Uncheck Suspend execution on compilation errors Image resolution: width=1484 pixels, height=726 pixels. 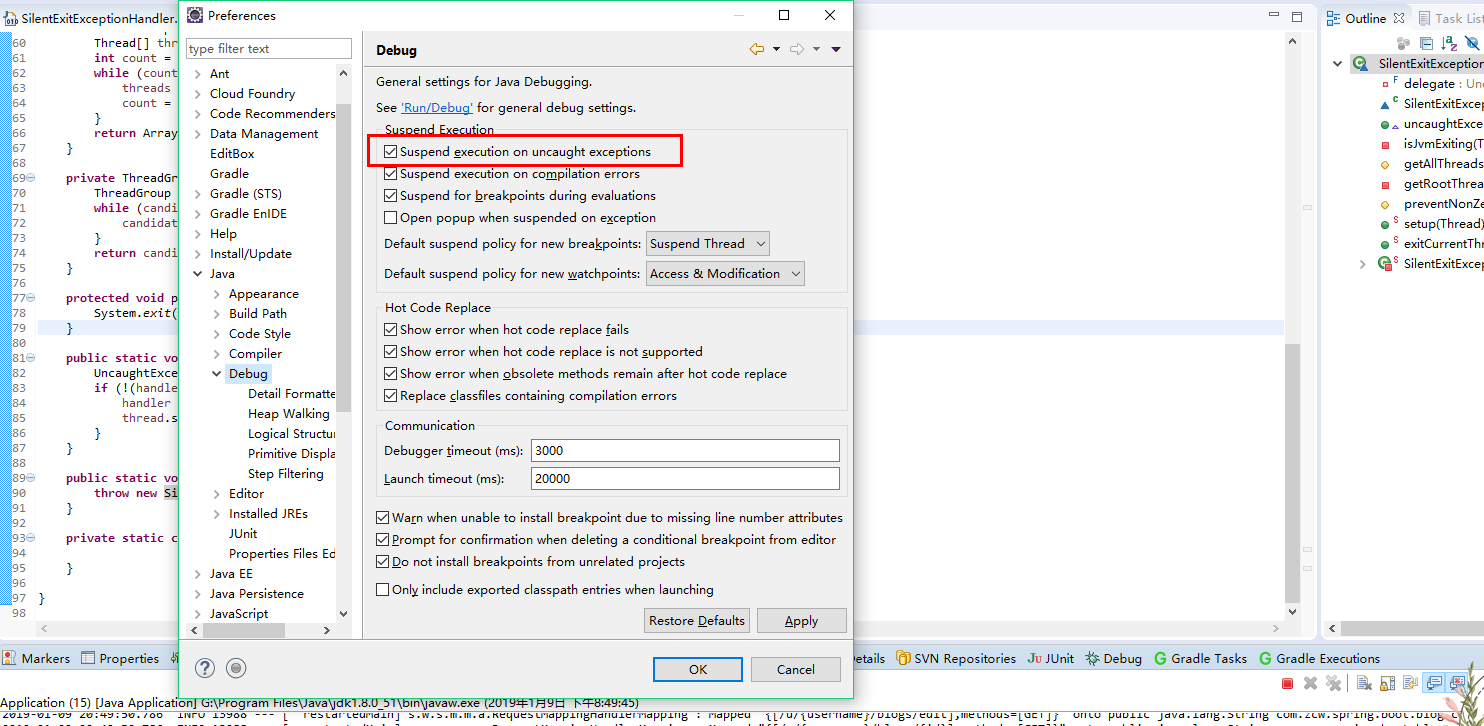[x=390, y=173]
